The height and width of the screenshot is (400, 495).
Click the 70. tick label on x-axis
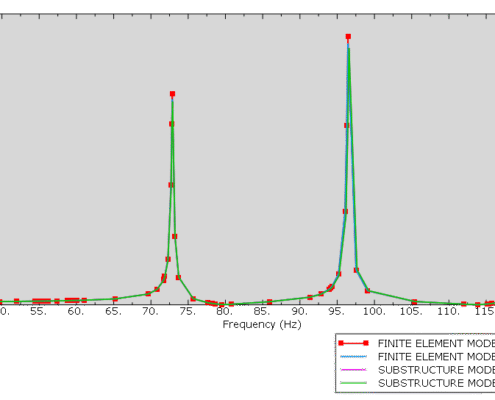[x=150, y=312]
